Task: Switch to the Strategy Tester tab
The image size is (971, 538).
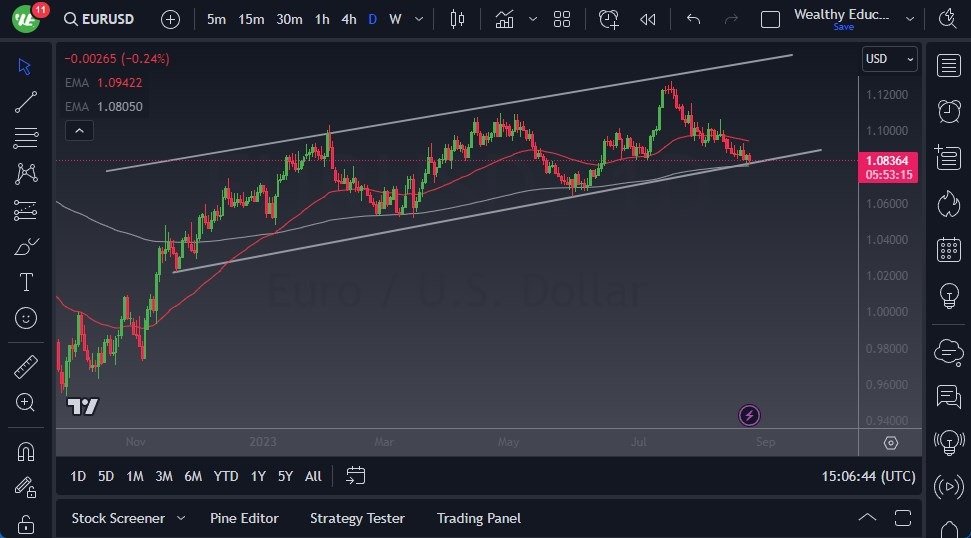Action: pos(357,518)
